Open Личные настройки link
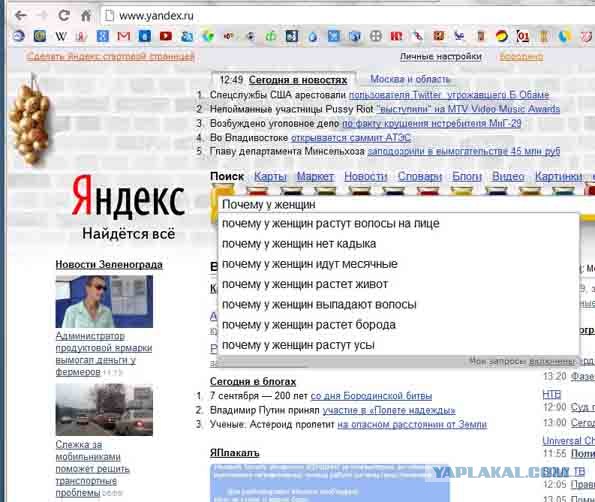595x502 pixels. (x=441, y=57)
